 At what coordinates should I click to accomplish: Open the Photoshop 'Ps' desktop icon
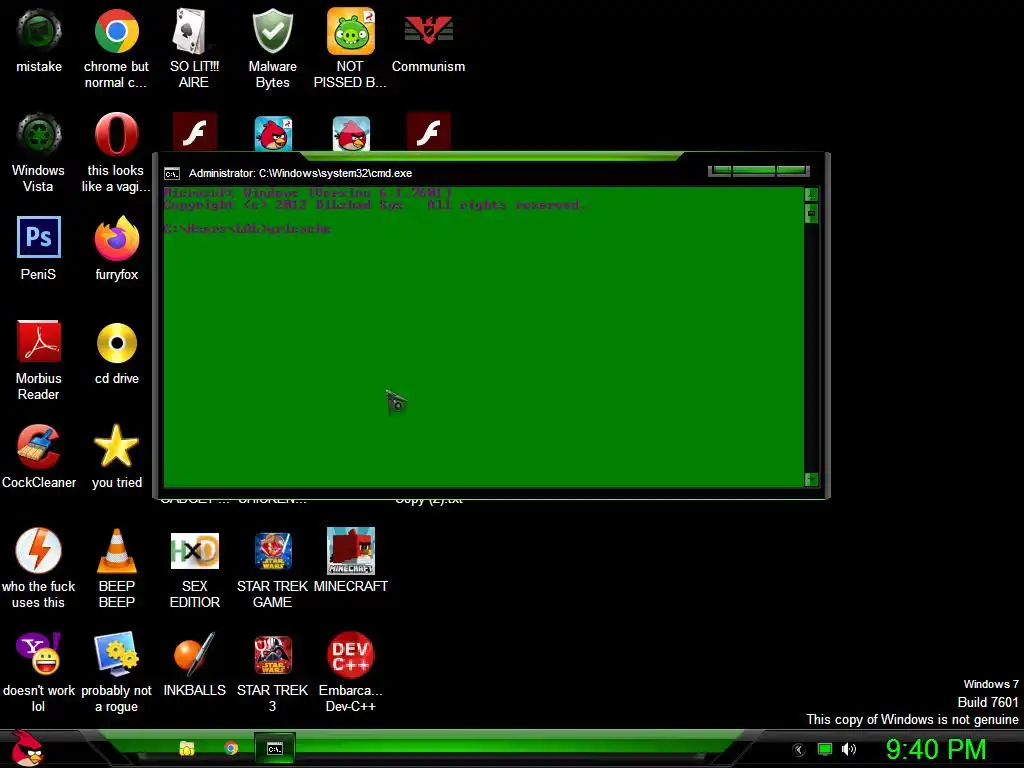click(39, 237)
